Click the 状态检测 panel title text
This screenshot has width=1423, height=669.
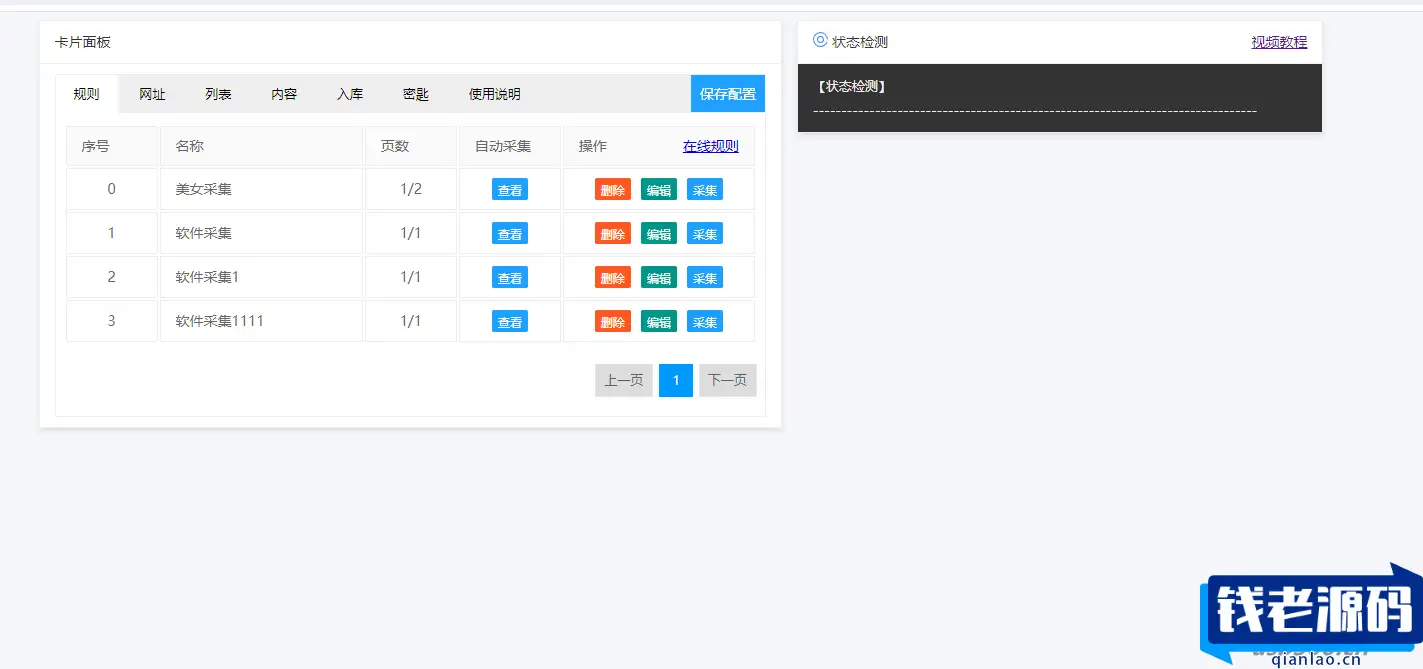point(860,42)
